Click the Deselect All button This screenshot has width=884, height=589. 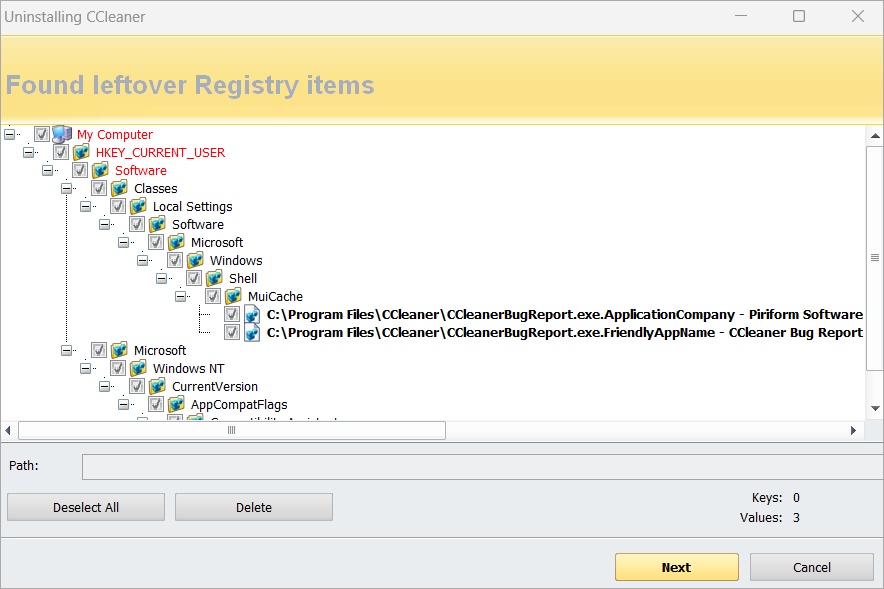click(86, 507)
